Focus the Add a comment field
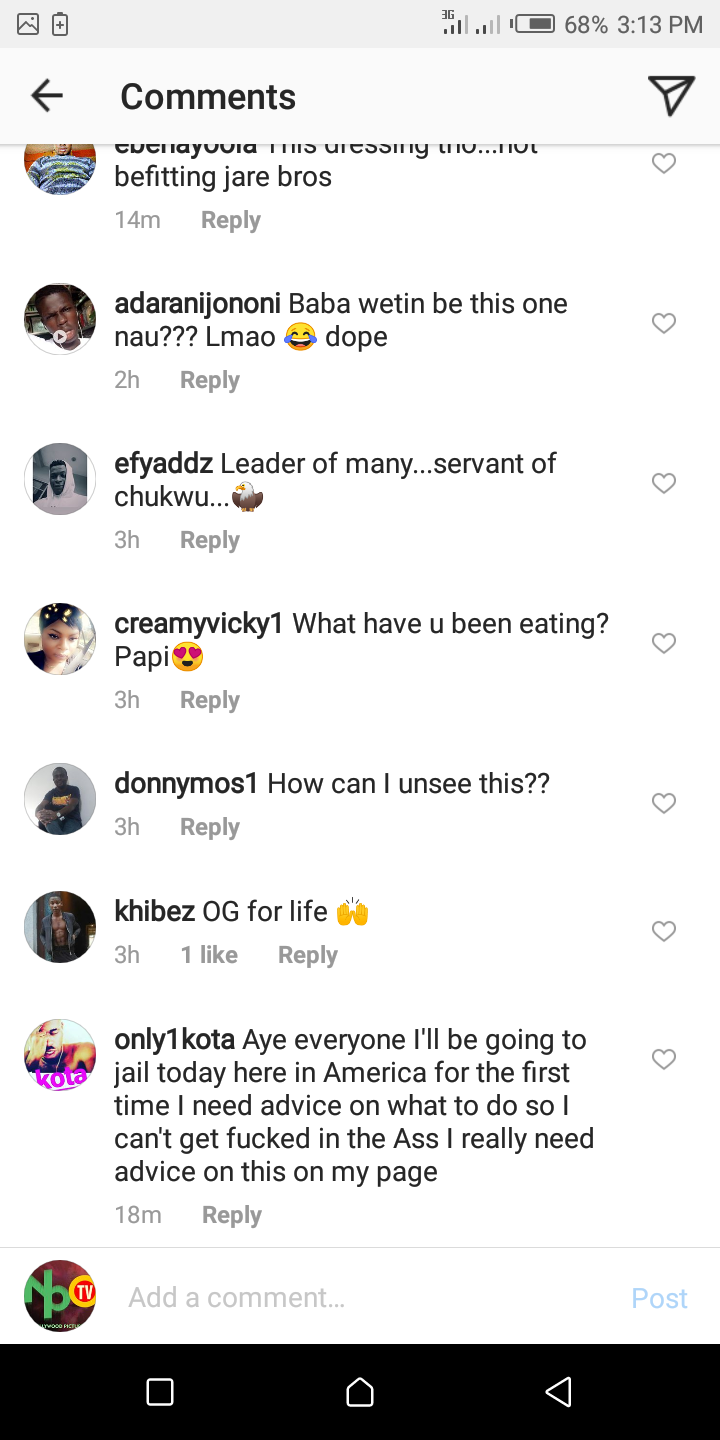Screen dimensions: 720x1440 point(360,1297)
